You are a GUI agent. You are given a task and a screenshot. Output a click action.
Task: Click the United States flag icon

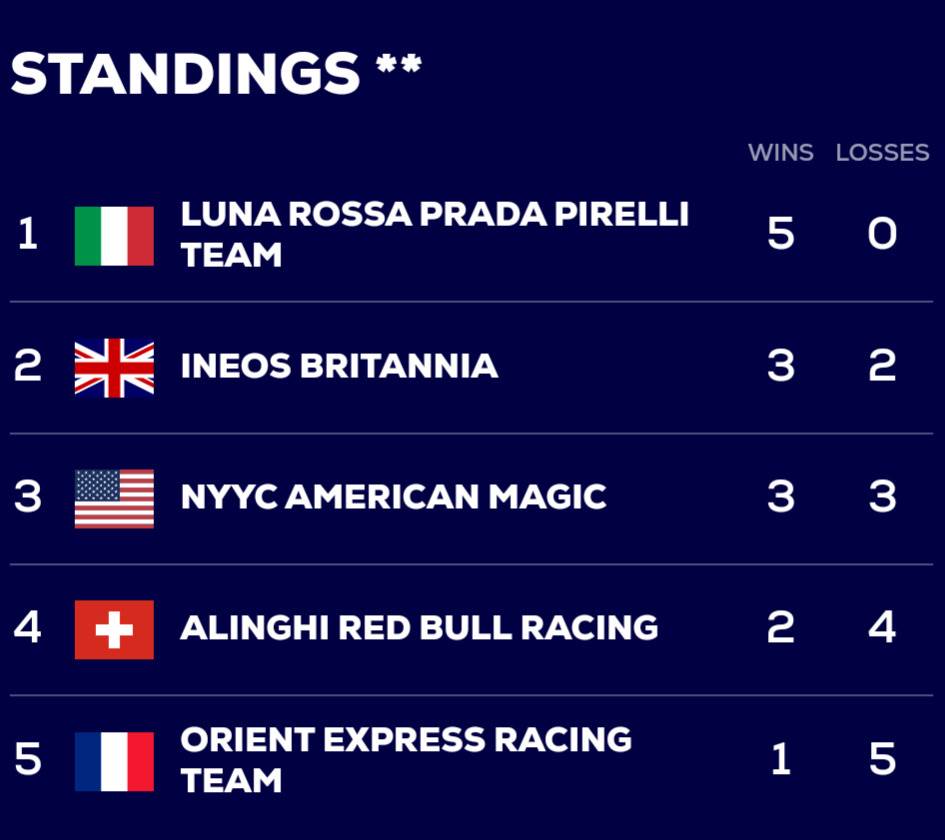point(114,498)
